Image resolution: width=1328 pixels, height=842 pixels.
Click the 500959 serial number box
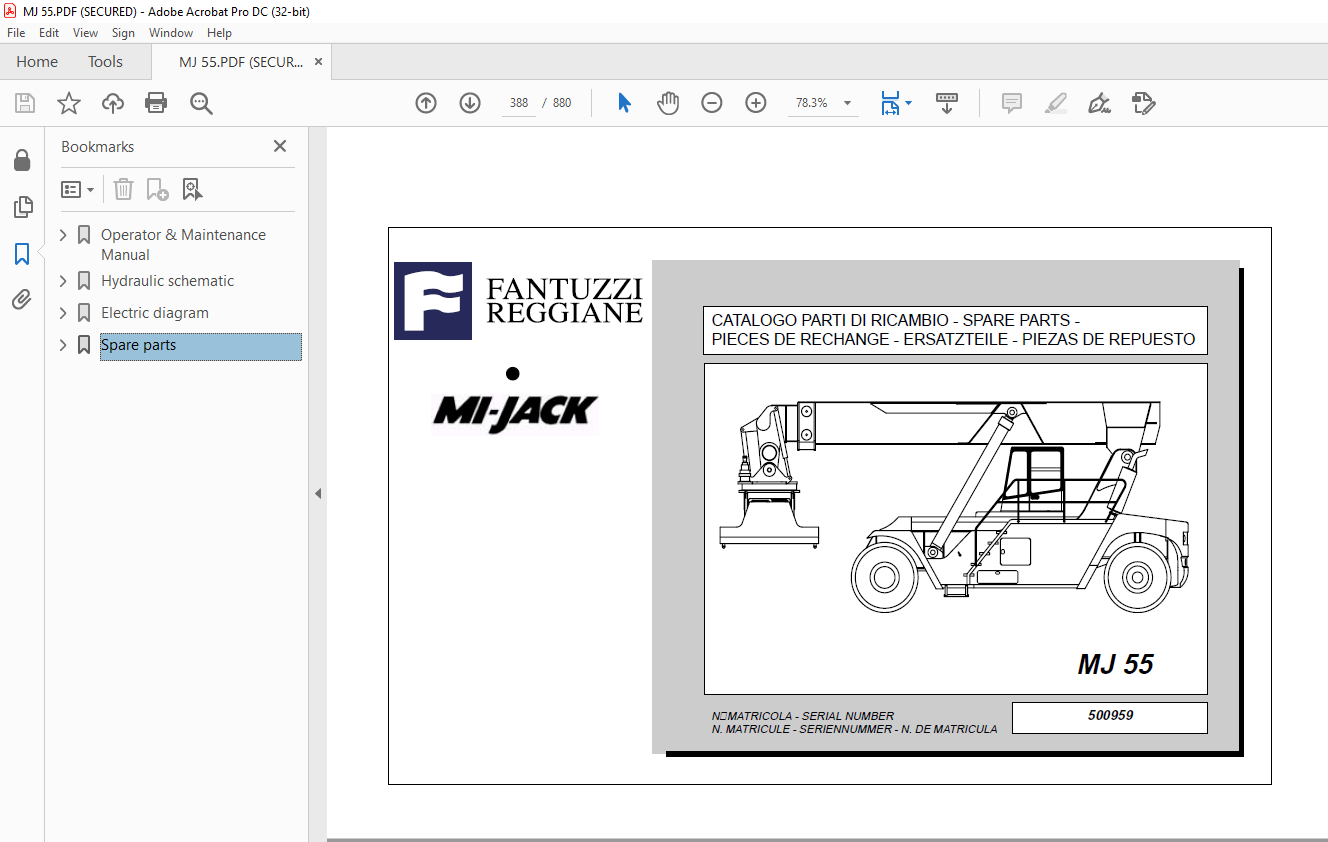(x=1110, y=717)
